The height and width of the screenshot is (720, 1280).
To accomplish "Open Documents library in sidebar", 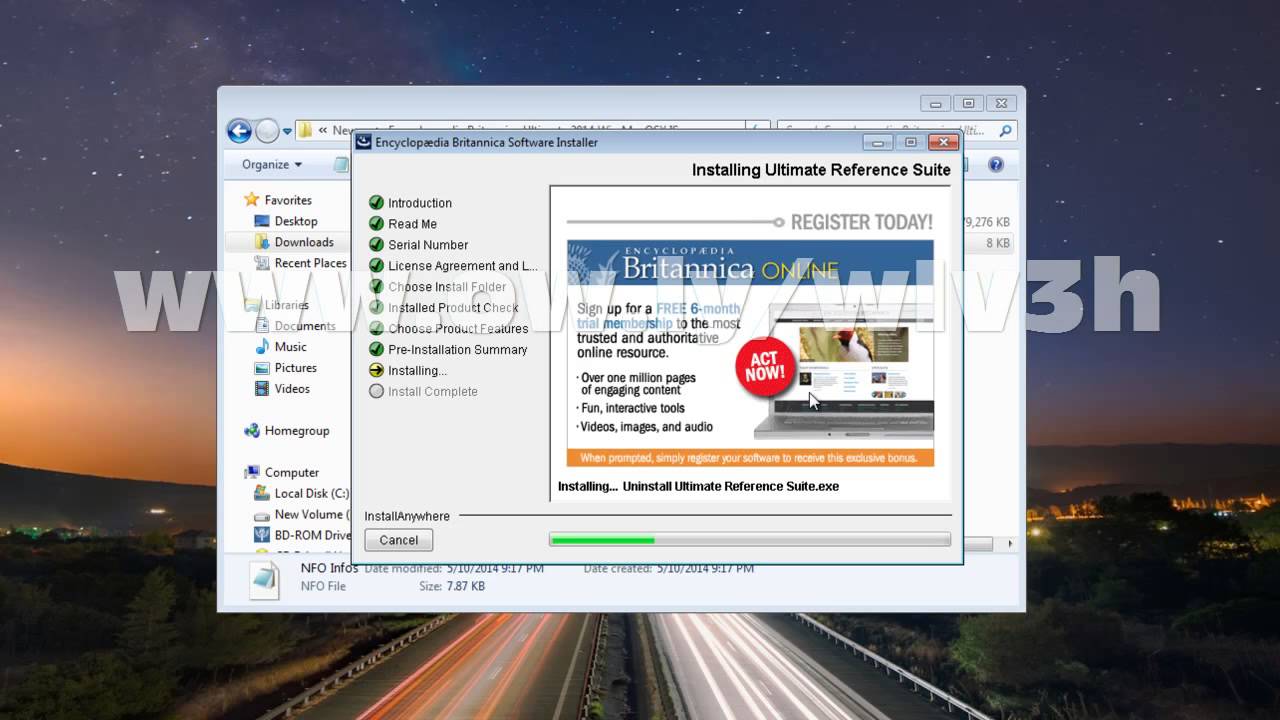I will coord(305,326).
